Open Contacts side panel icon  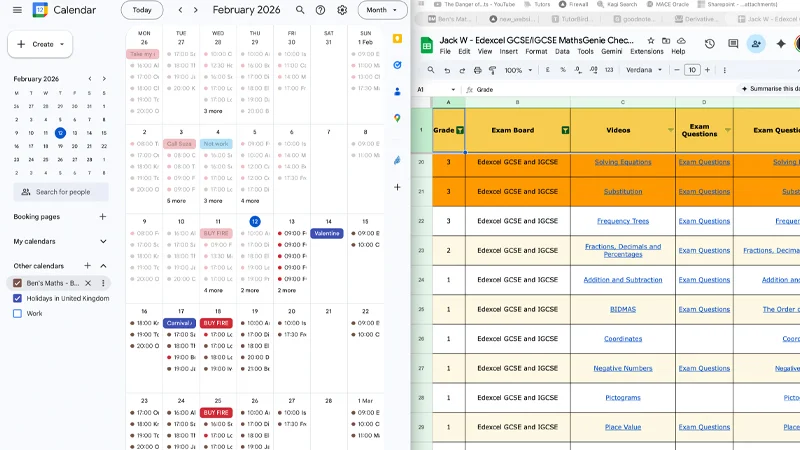click(397, 92)
